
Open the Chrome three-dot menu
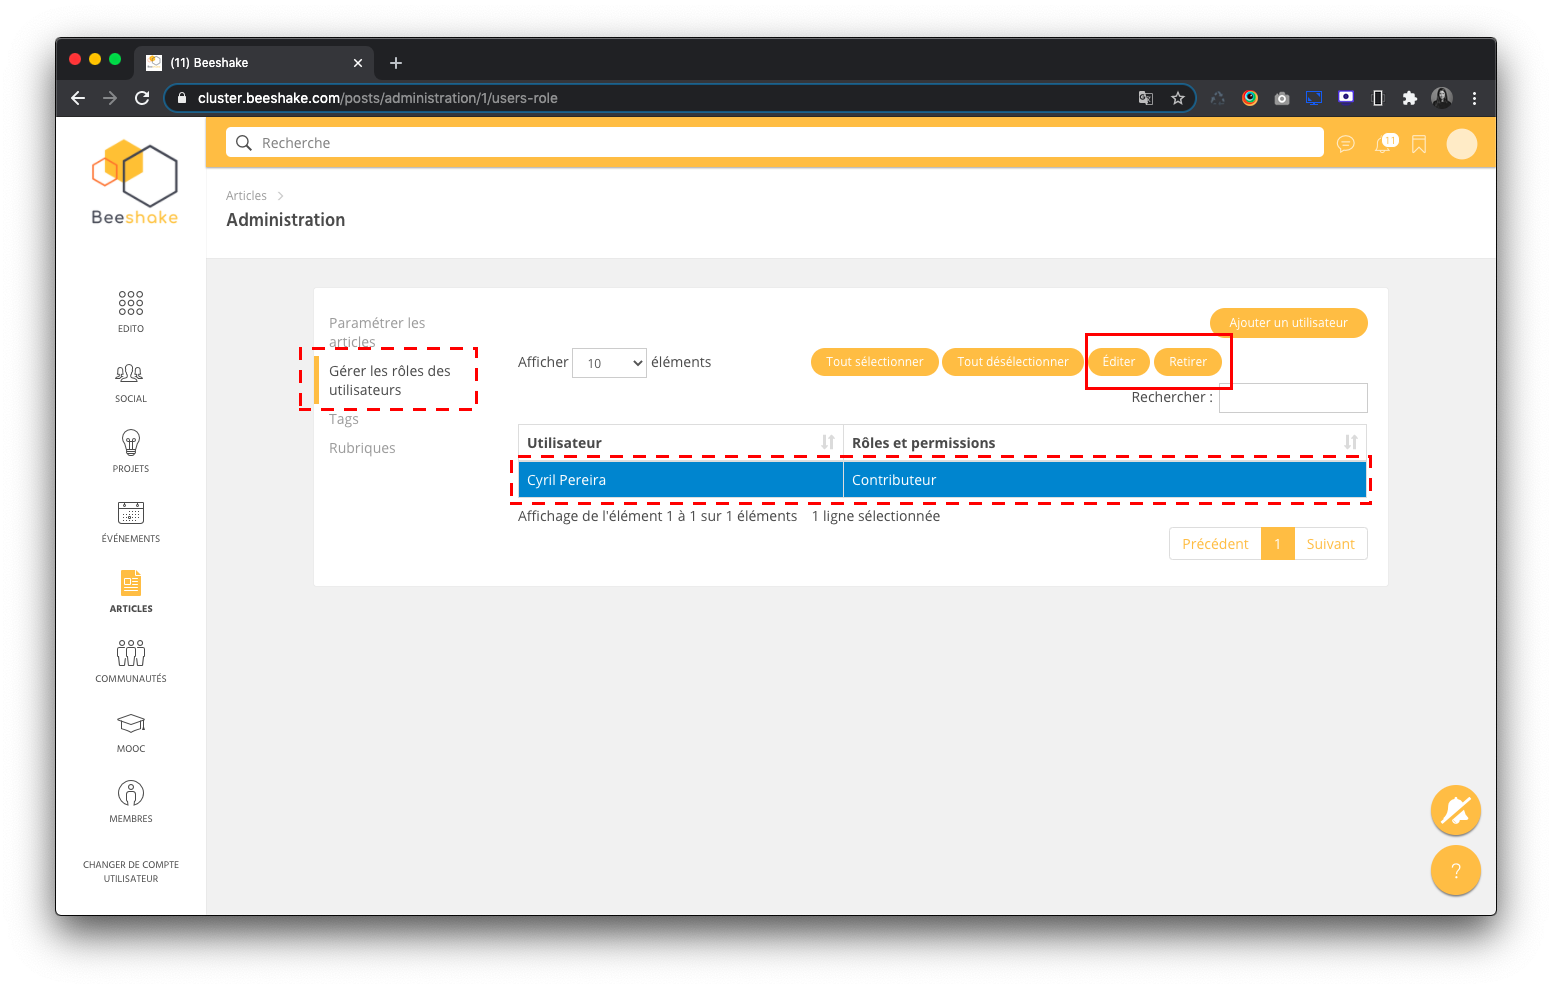1475,98
